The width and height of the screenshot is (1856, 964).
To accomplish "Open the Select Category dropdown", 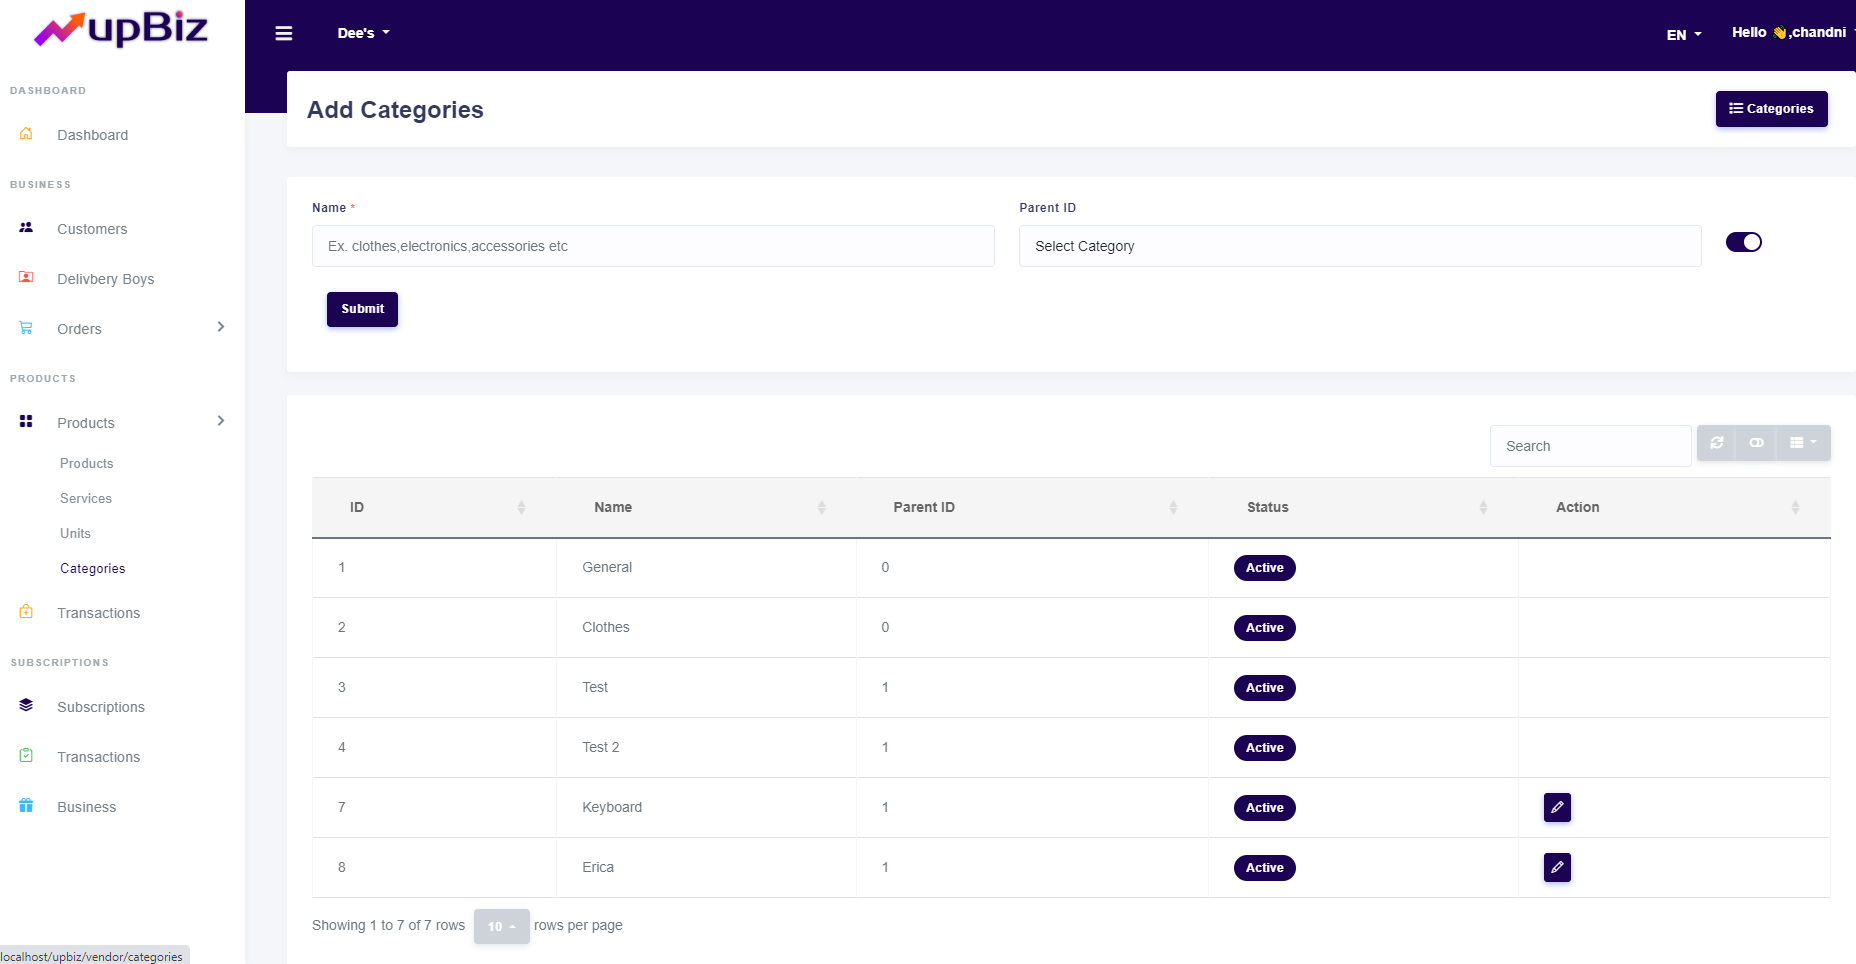I will 1359,246.
